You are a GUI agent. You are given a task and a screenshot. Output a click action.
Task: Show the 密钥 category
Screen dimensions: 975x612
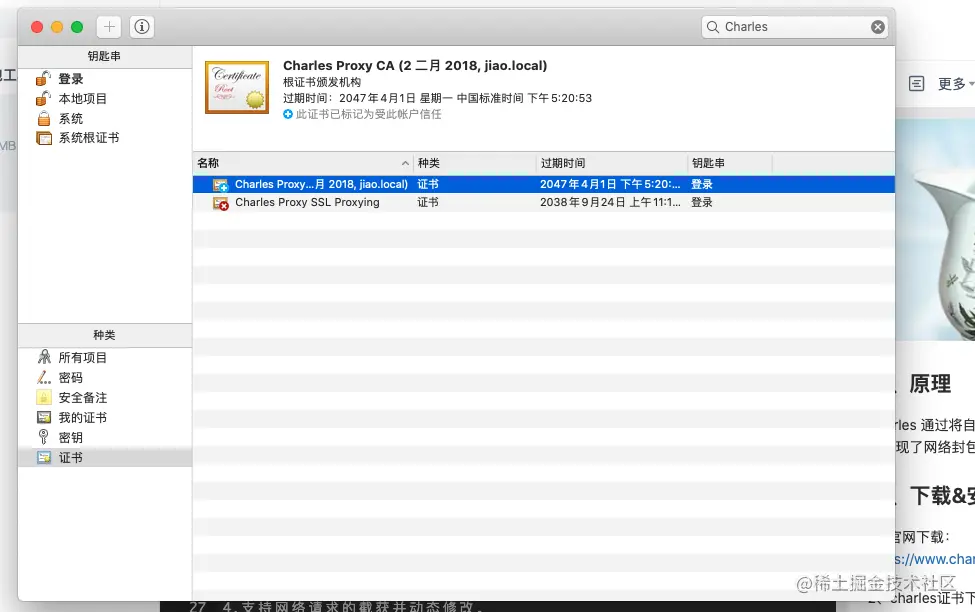pyautogui.click(x=71, y=437)
